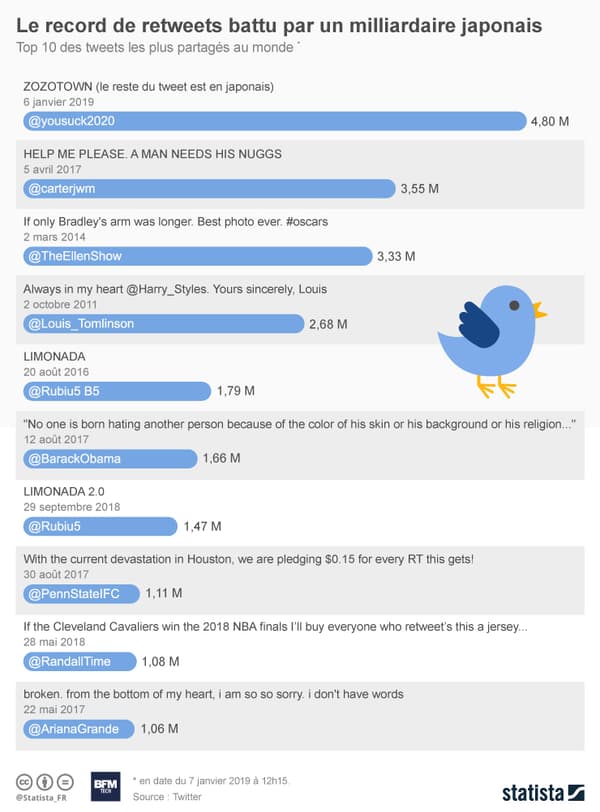Select the @carterjwm bar

(209, 188)
